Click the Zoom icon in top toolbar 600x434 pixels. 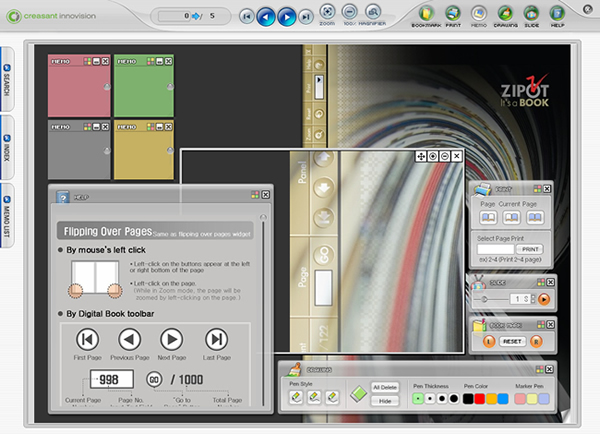pos(327,12)
